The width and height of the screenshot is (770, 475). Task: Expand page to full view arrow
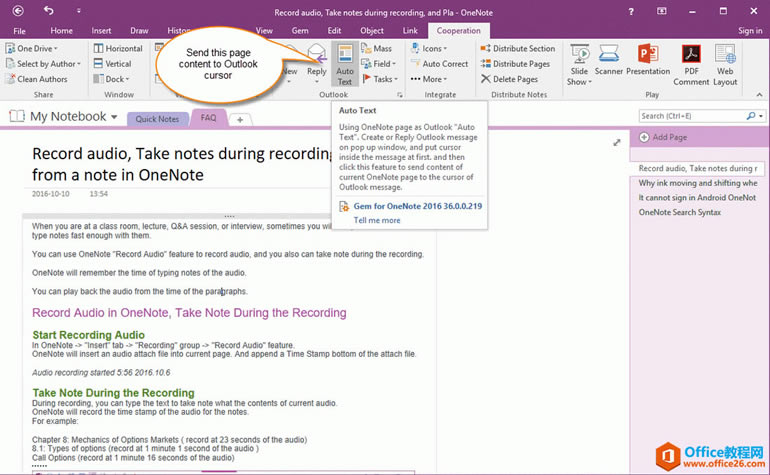point(617,143)
